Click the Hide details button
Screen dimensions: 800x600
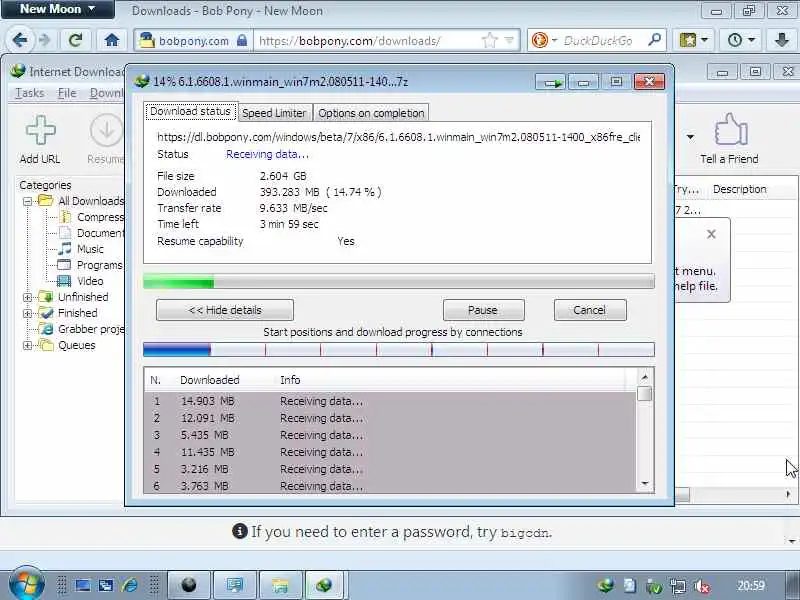[x=225, y=310]
